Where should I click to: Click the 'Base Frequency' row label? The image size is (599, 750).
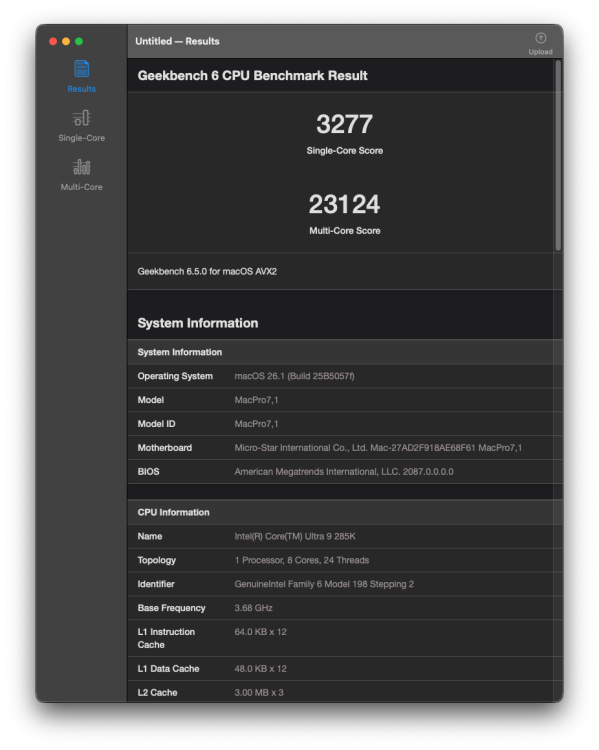(171, 608)
